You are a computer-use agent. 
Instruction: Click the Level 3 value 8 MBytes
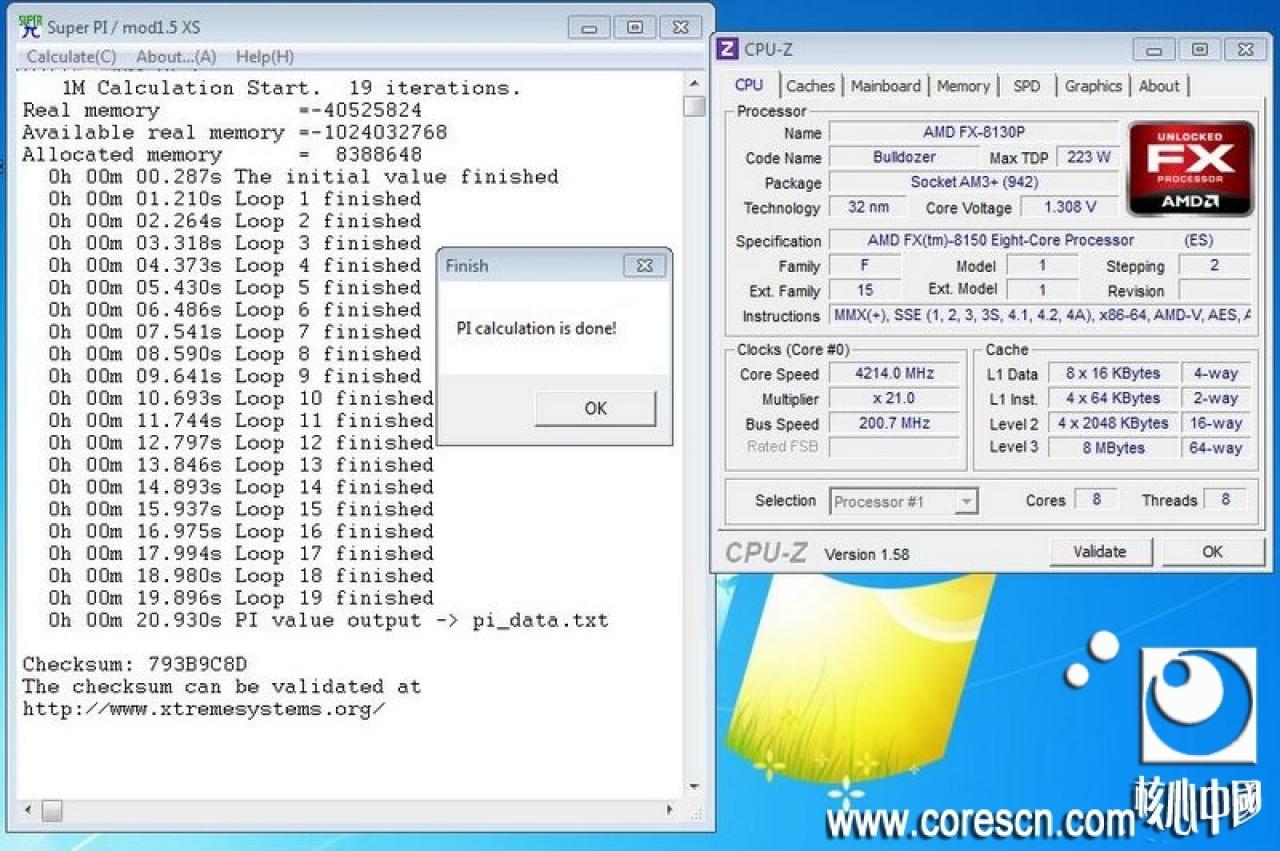click(x=1113, y=448)
